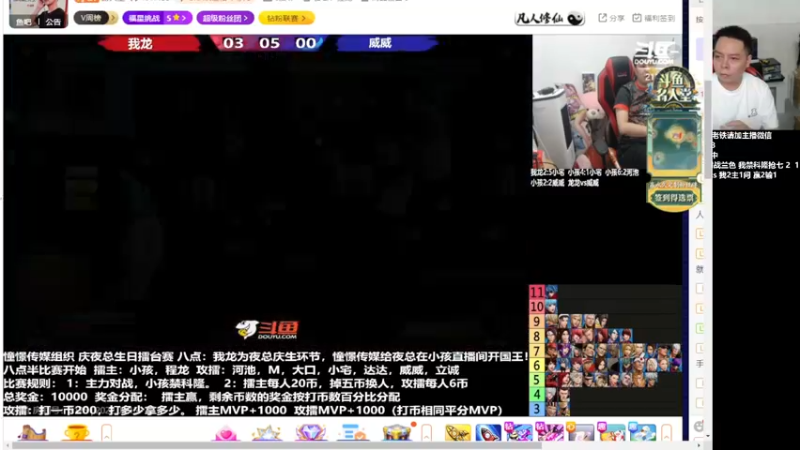Click the horizontal scrollbar thumb

[278, 446]
